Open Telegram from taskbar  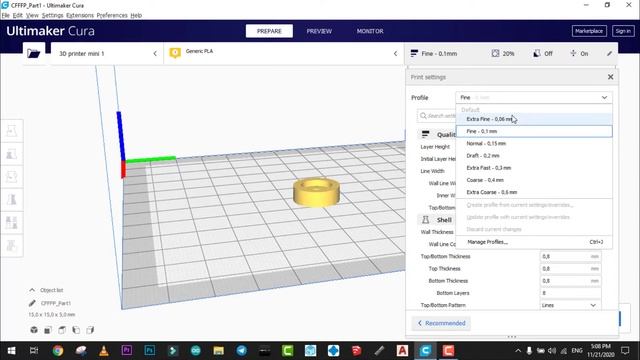point(242,351)
